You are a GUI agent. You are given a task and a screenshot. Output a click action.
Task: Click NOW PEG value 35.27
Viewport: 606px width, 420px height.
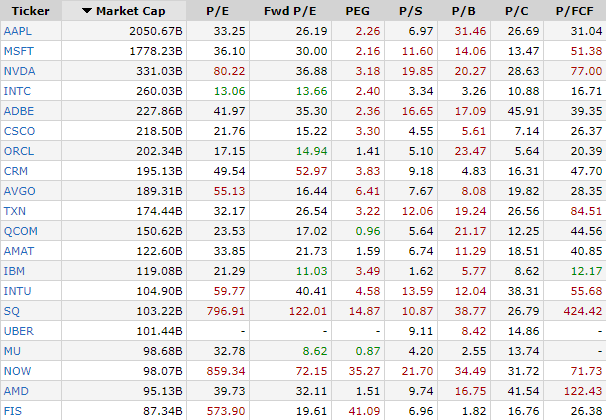click(x=364, y=371)
